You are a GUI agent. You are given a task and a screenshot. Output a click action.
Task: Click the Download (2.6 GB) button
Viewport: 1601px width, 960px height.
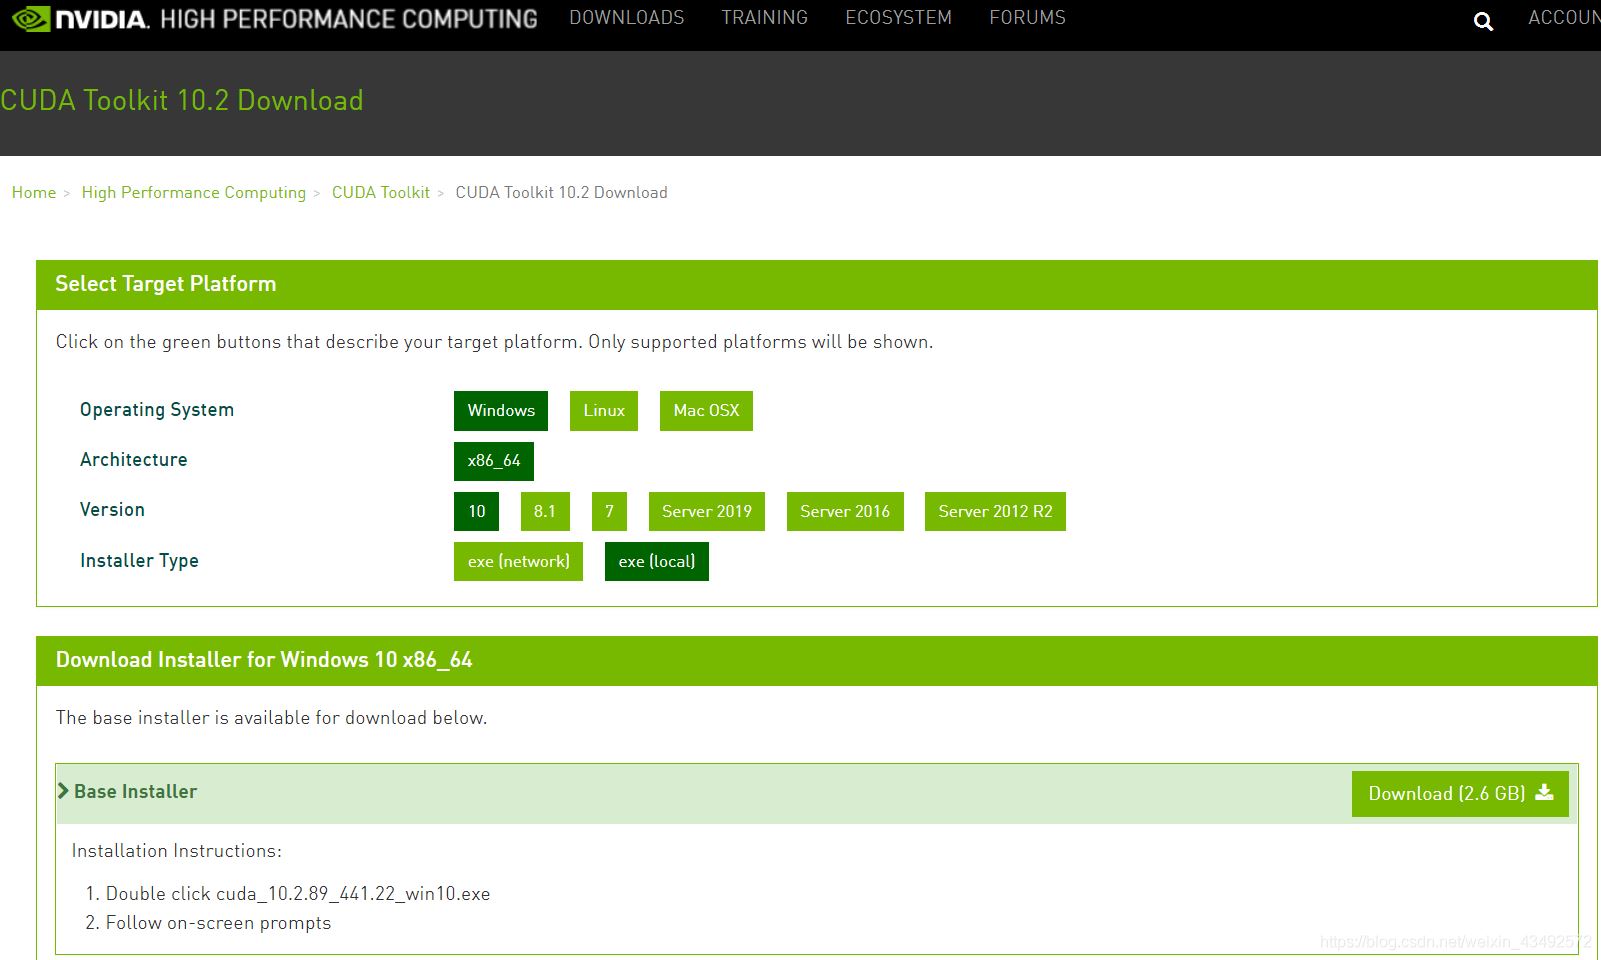click(1459, 794)
